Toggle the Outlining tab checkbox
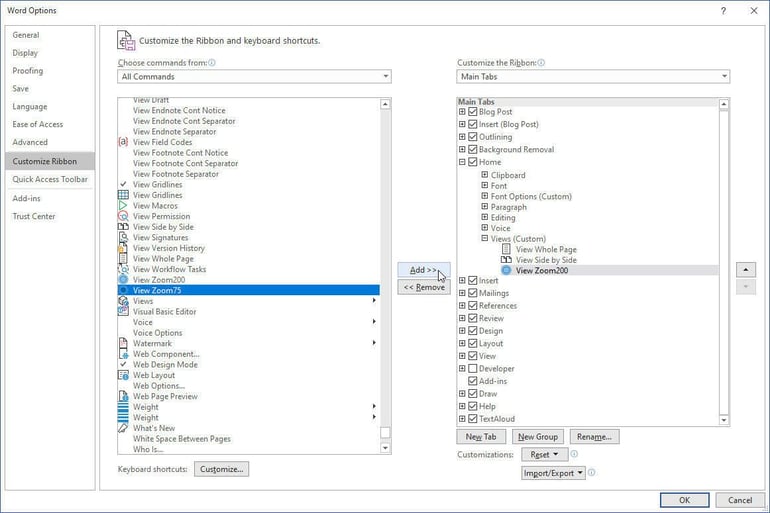 coord(472,136)
